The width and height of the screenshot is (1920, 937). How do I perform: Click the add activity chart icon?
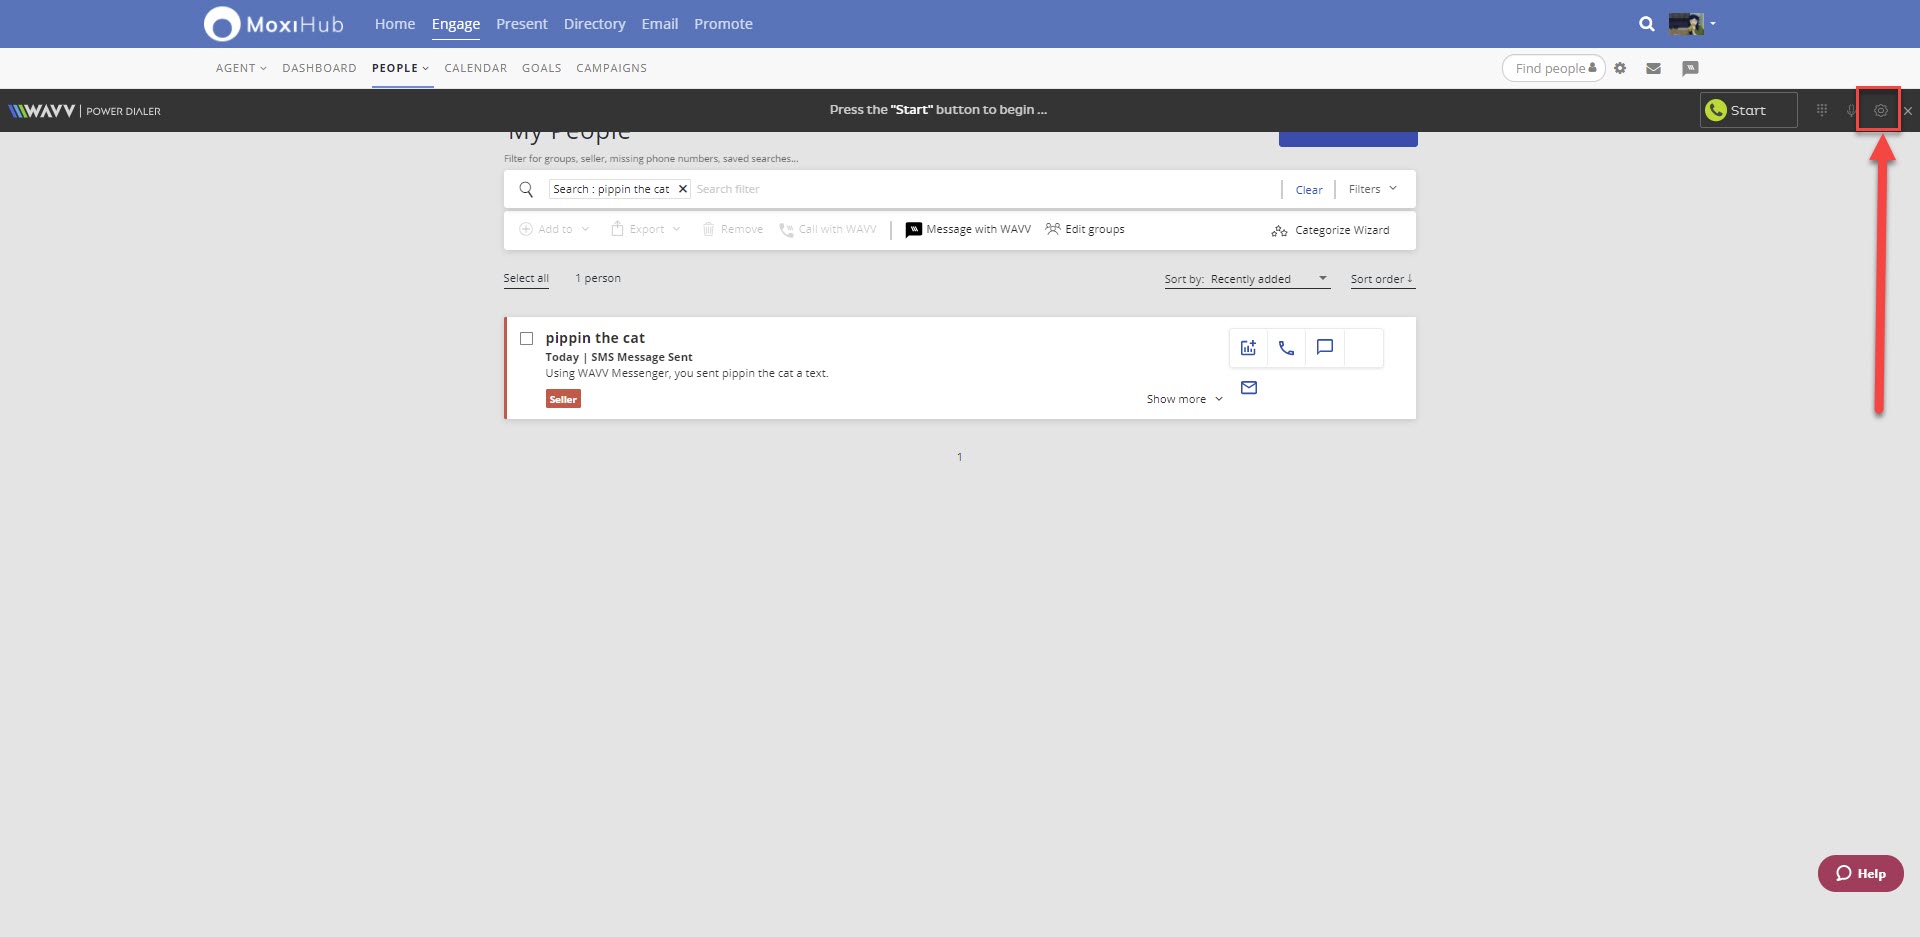1248,348
